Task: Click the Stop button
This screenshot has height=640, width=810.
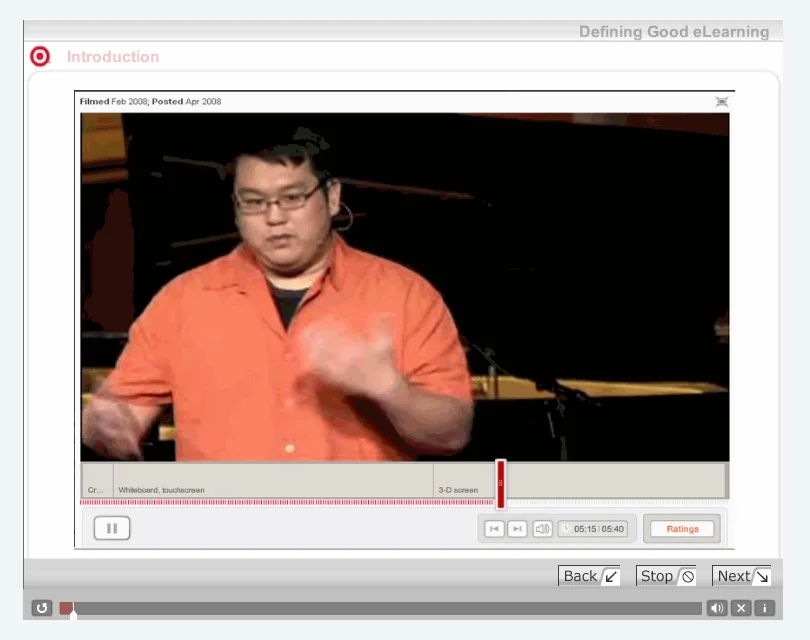Action: coord(666,576)
